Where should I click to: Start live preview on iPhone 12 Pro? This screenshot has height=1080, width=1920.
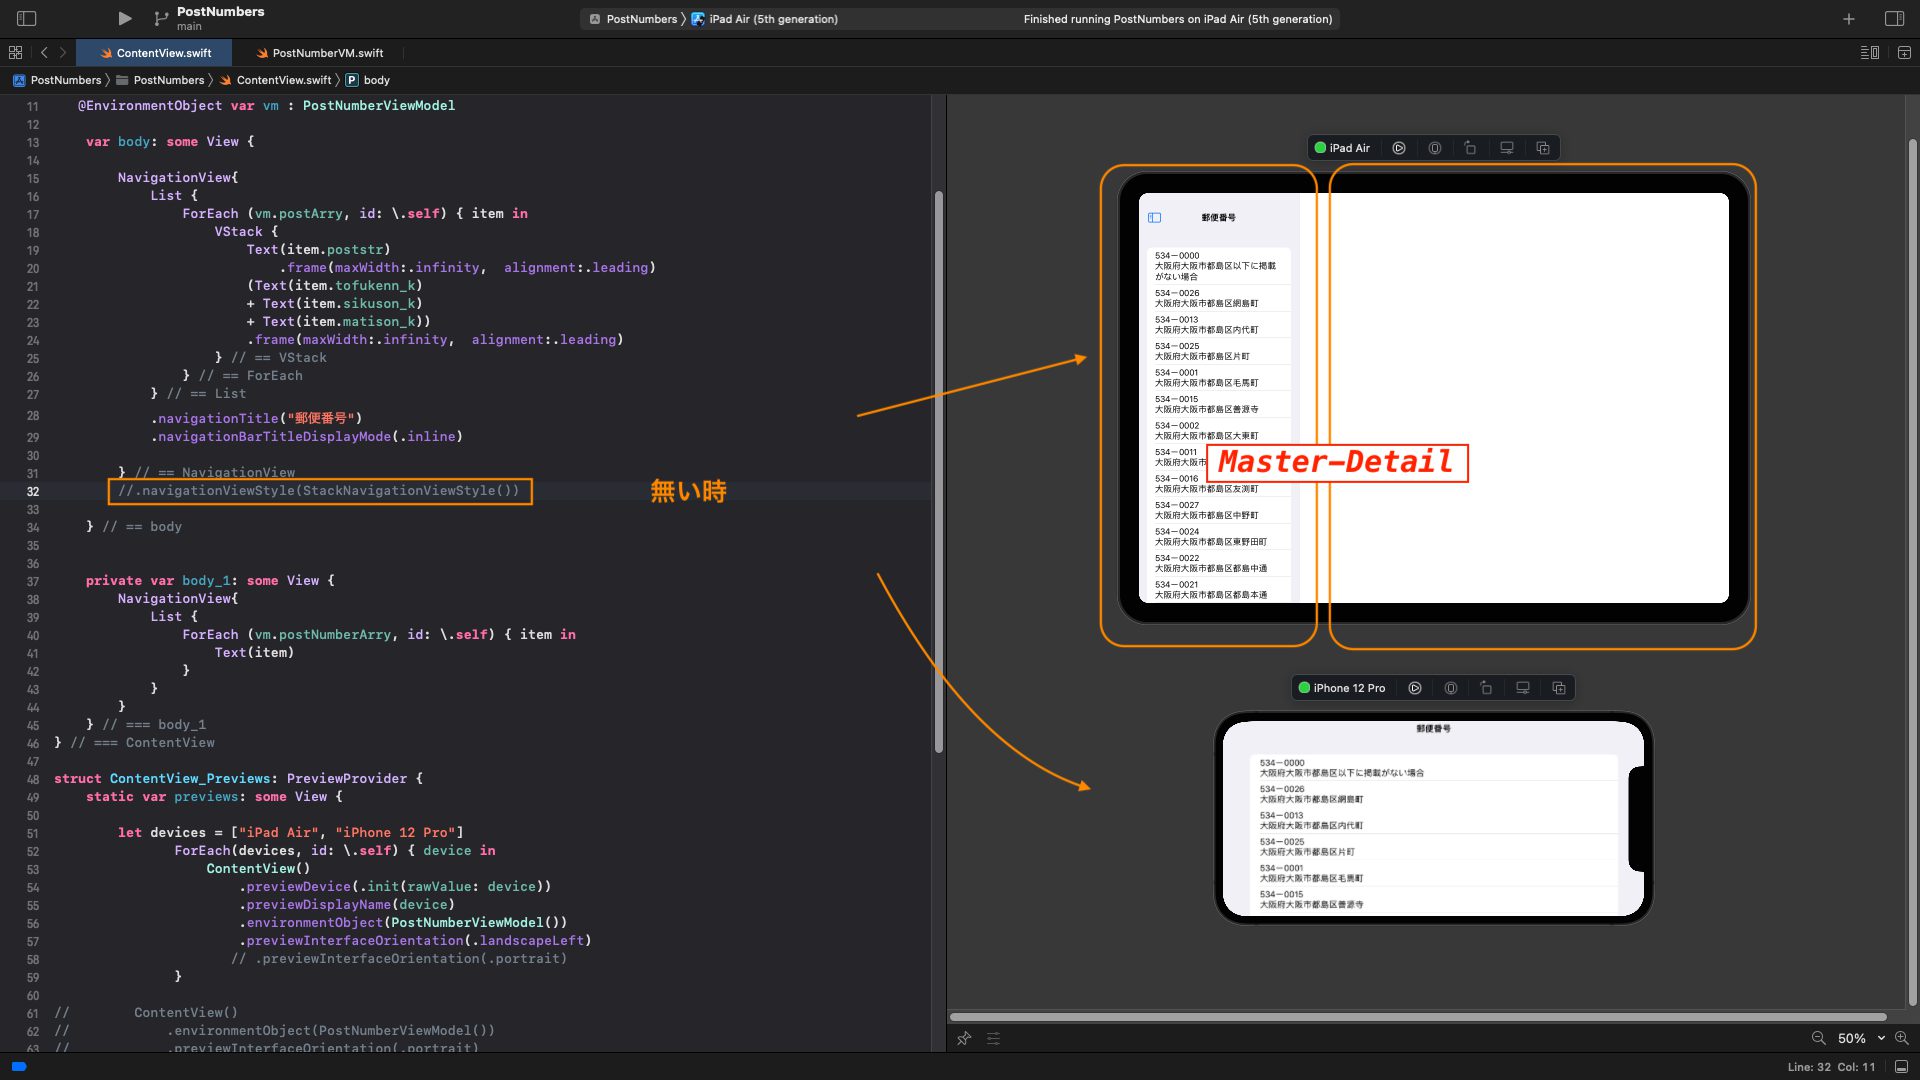tap(1415, 688)
